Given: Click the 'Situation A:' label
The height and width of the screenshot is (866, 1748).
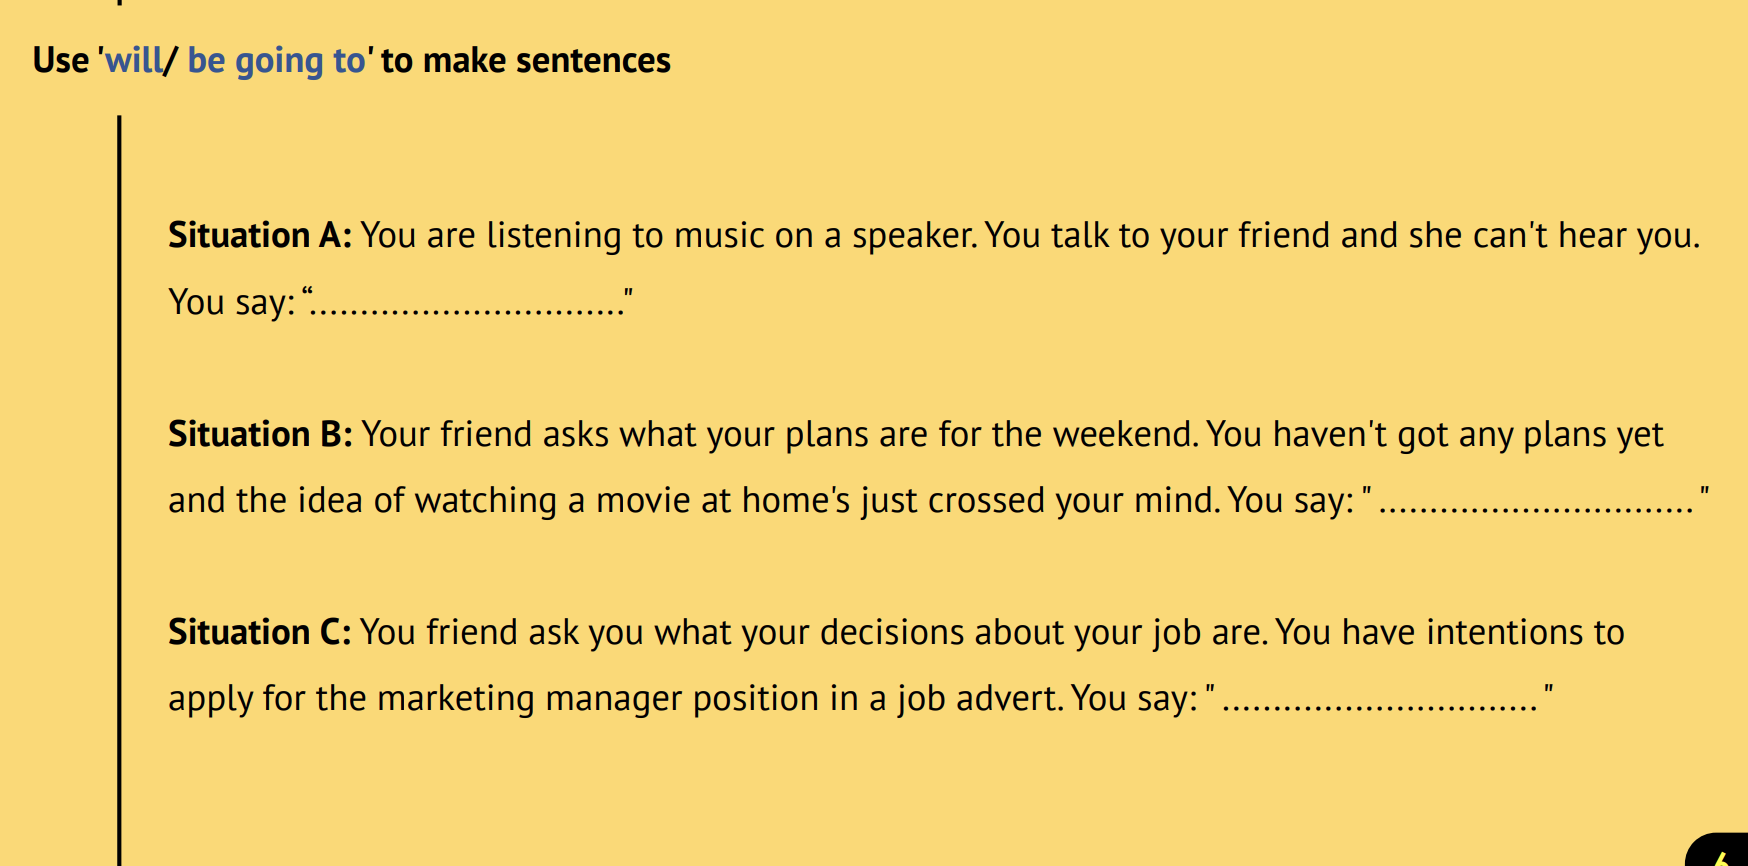Looking at the screenshot, I should click(x=259, y=236).
